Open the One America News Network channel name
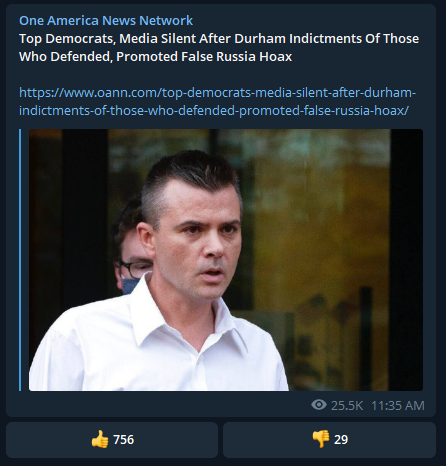 pos(106,21)
